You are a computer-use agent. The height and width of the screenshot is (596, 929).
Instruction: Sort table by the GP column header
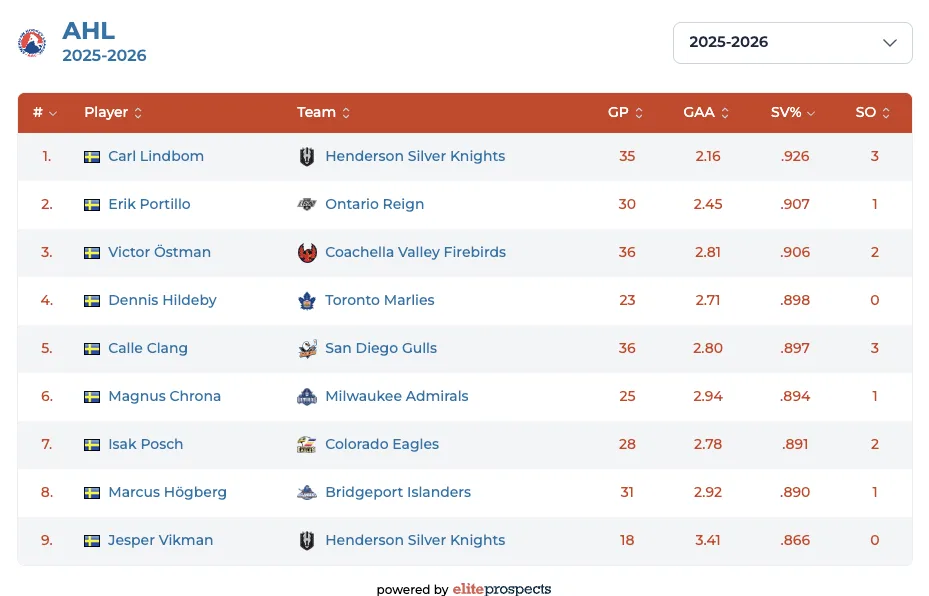pyautogui.click(x=625, y=113)
